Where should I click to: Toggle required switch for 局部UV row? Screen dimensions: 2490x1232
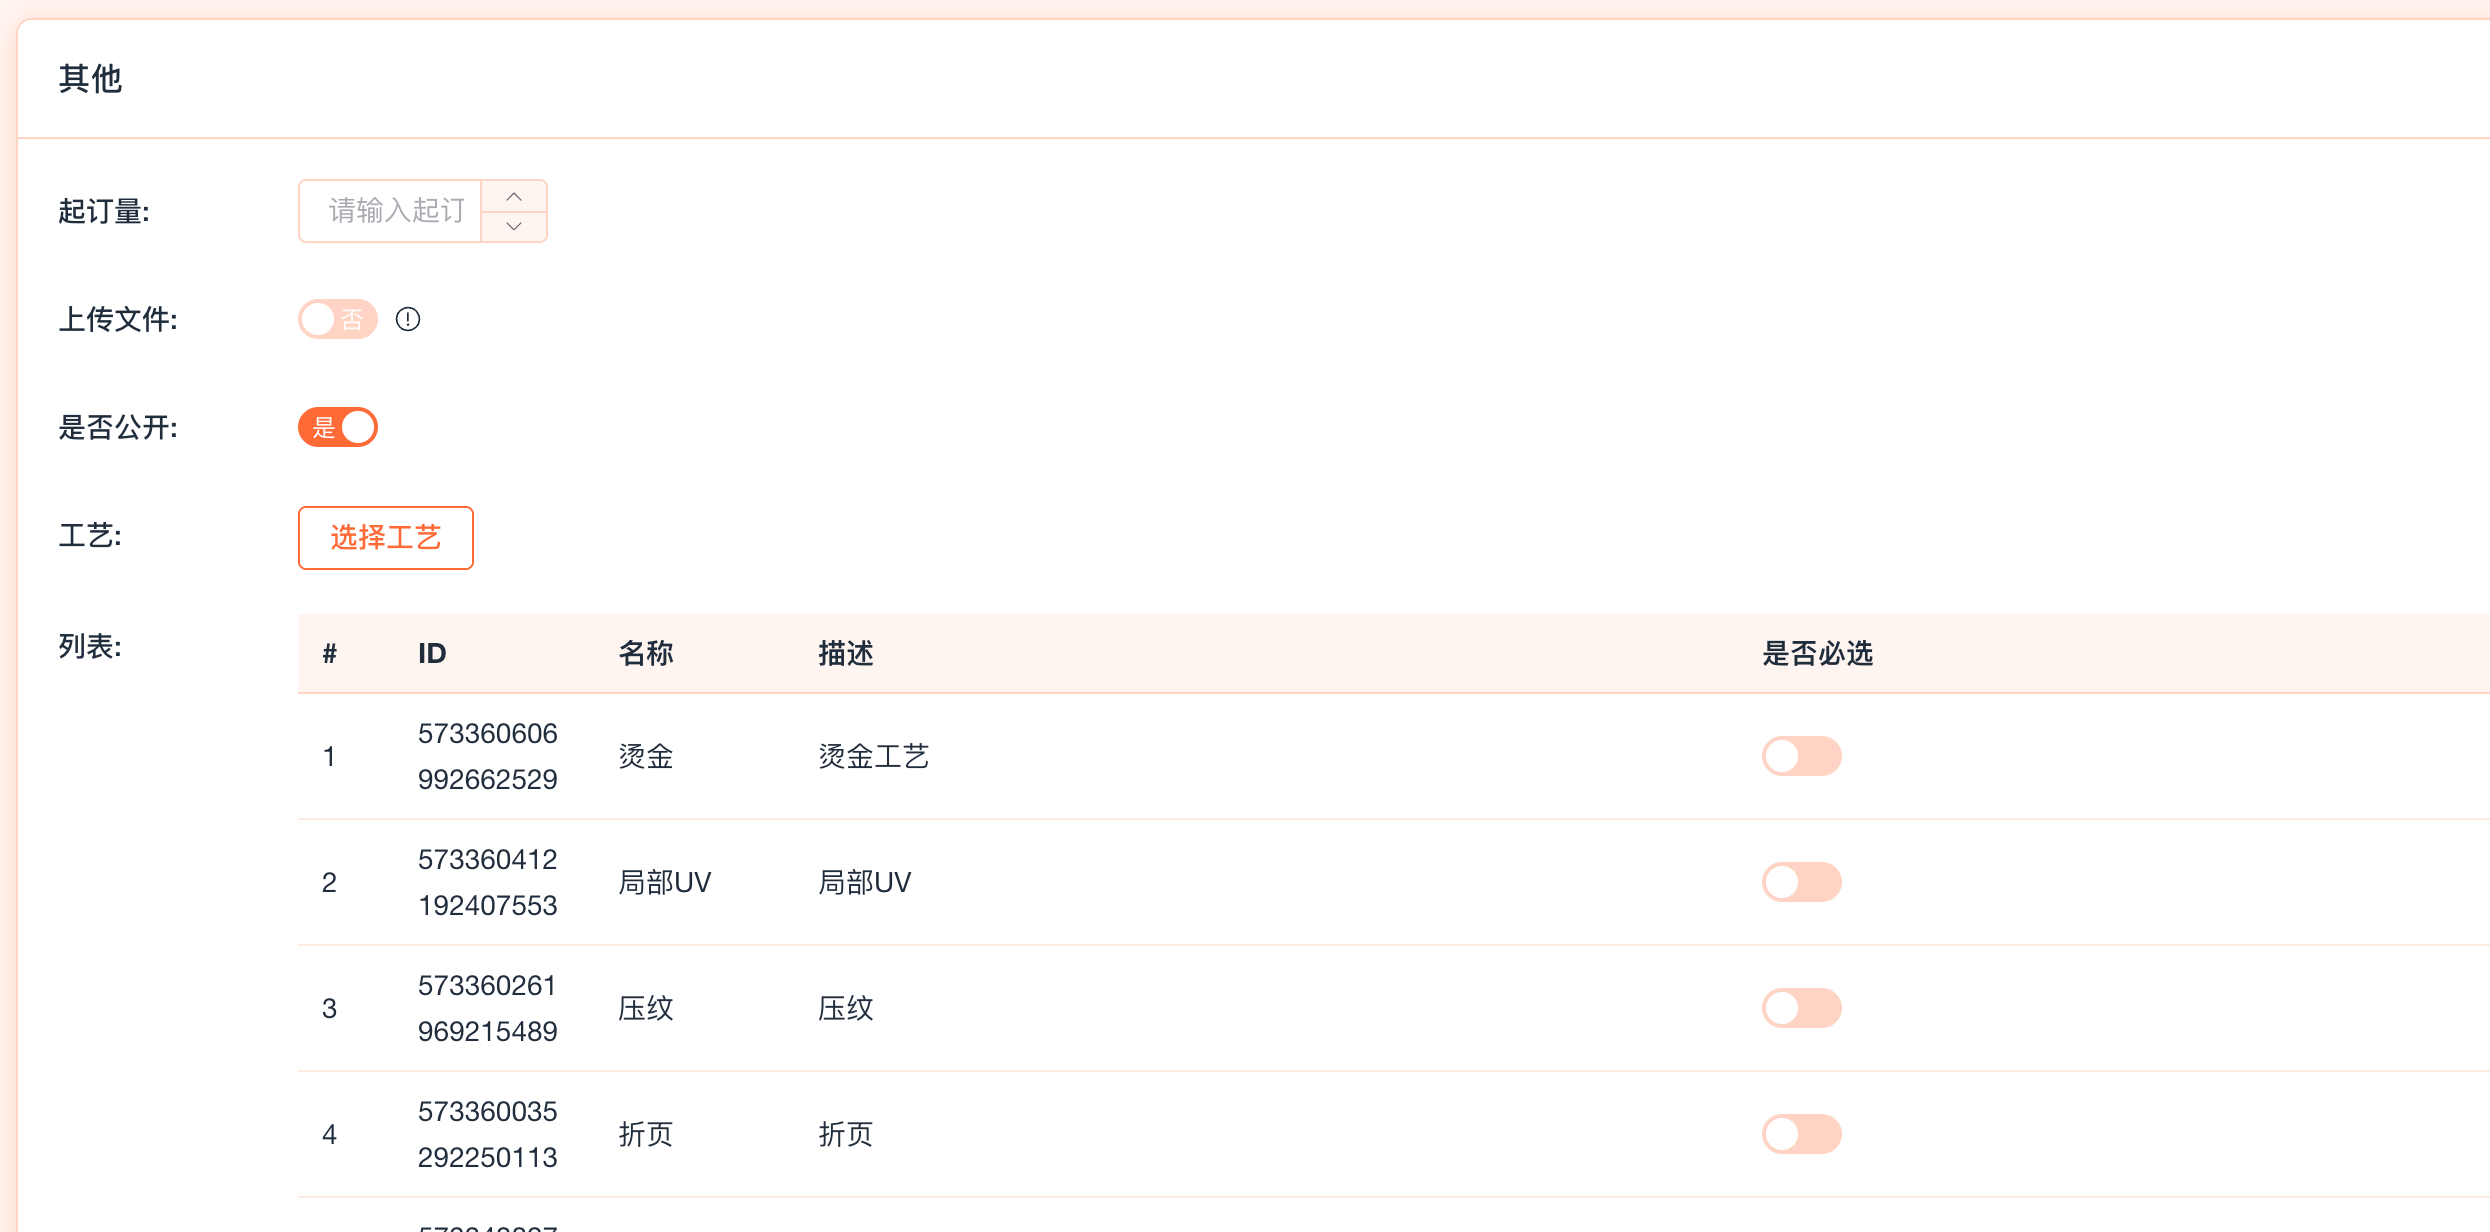click(1801, 882)
